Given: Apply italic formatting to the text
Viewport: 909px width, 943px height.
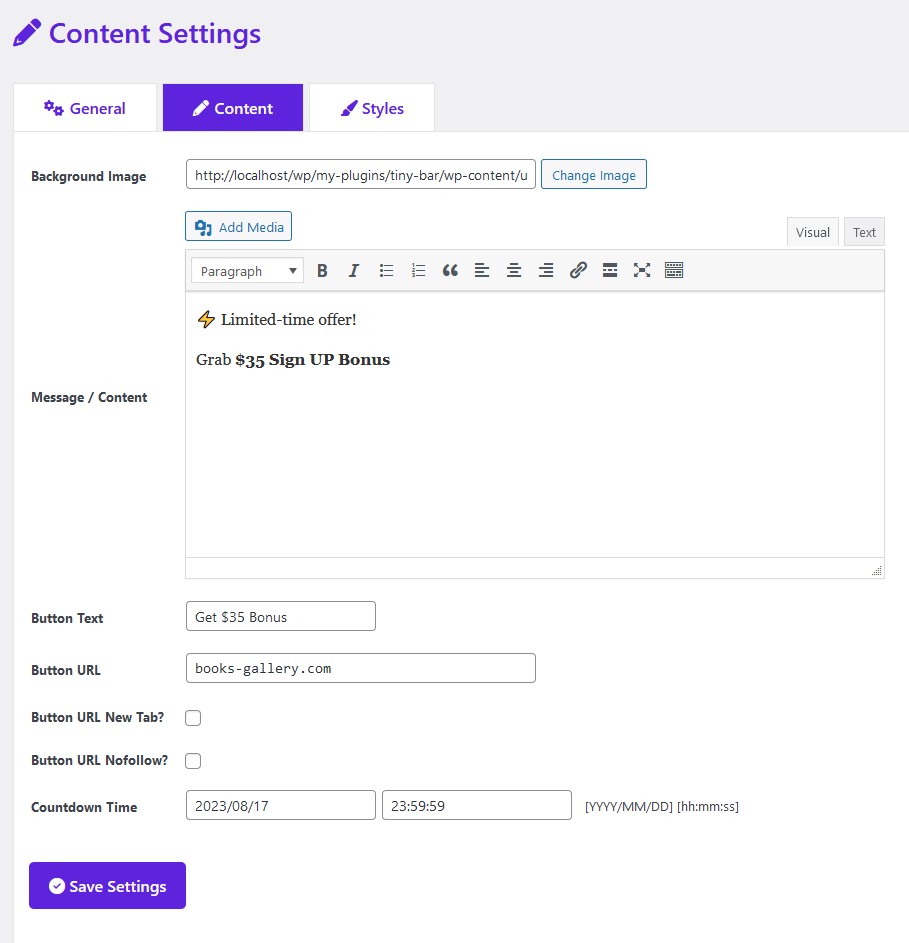Looking at the screenshot, I should (354, 270).
